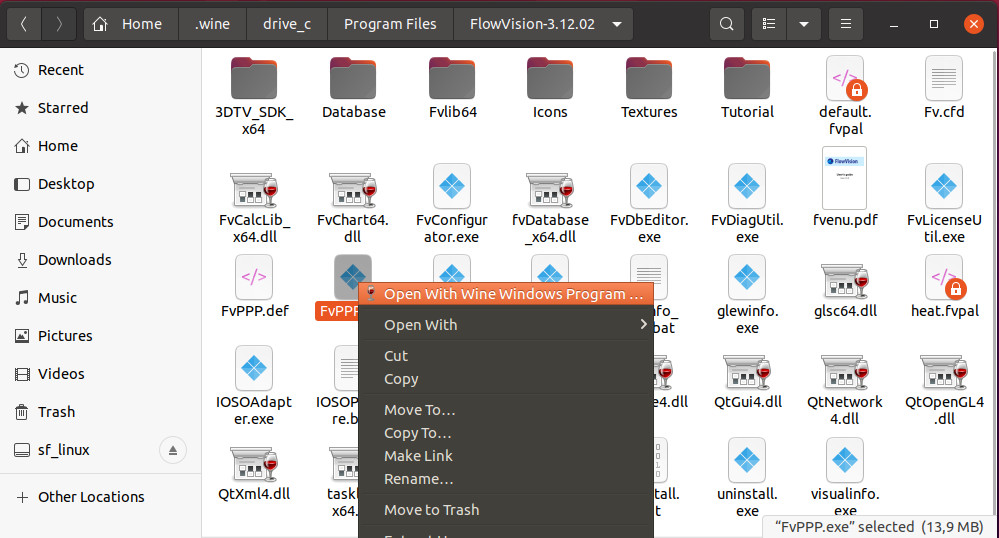Open the hamburger main menu

[x=846, y=24]
